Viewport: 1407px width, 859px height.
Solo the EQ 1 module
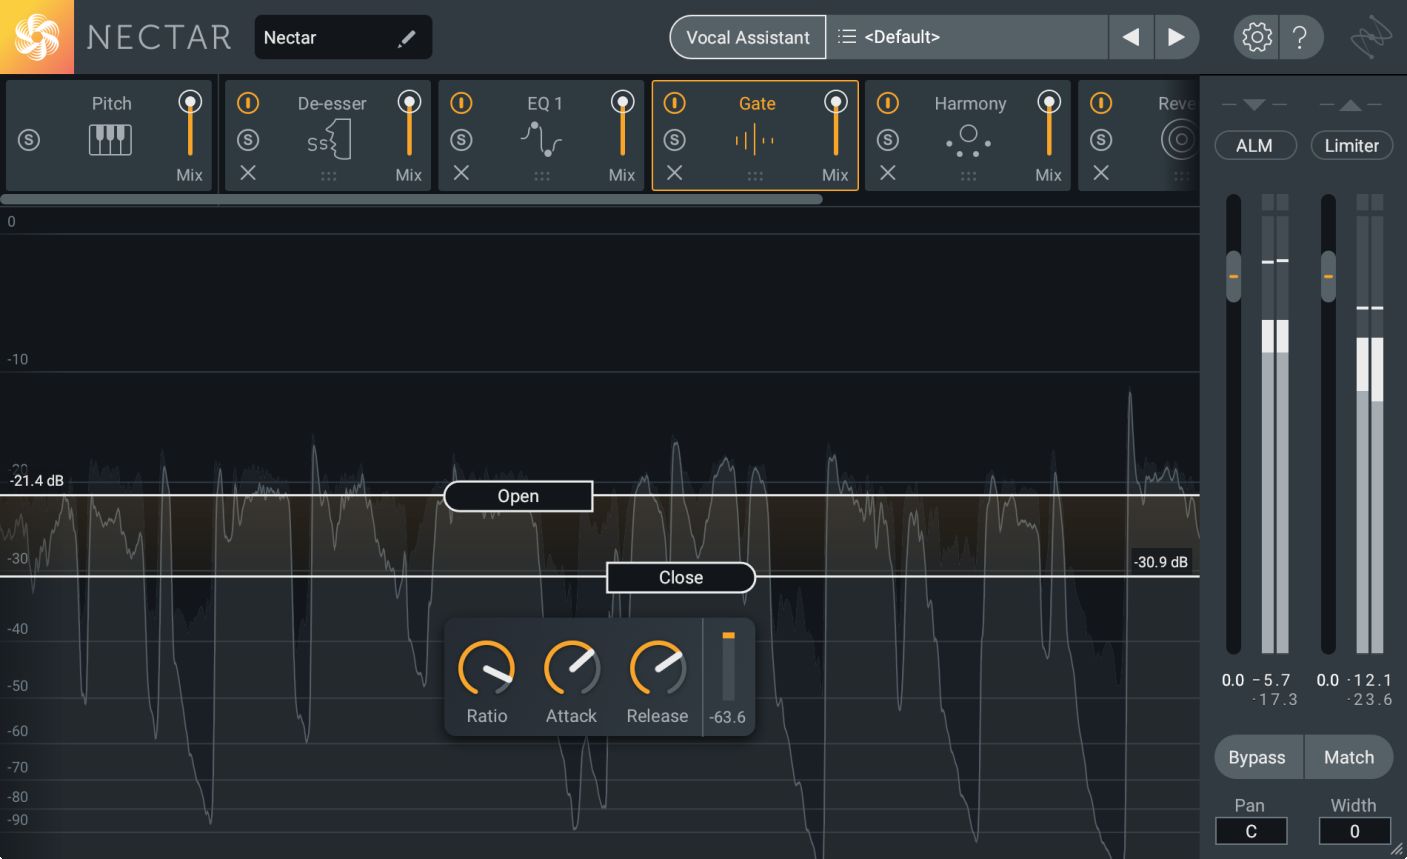(461, 140)
